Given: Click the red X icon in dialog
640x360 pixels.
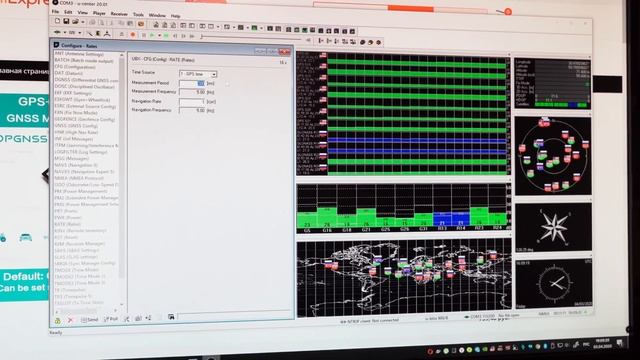Looking at the screenshot, I should (x=70, y=320).
